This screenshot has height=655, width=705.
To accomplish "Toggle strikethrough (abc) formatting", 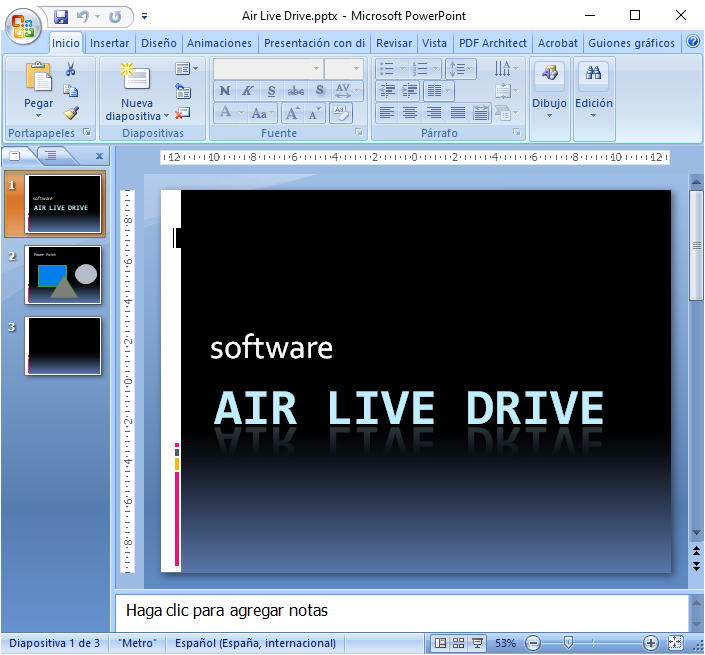I will coord(295,91).
